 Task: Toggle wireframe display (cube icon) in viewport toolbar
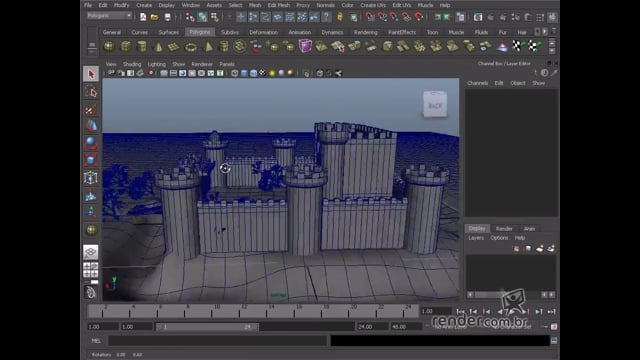click(x=235, y=73)
